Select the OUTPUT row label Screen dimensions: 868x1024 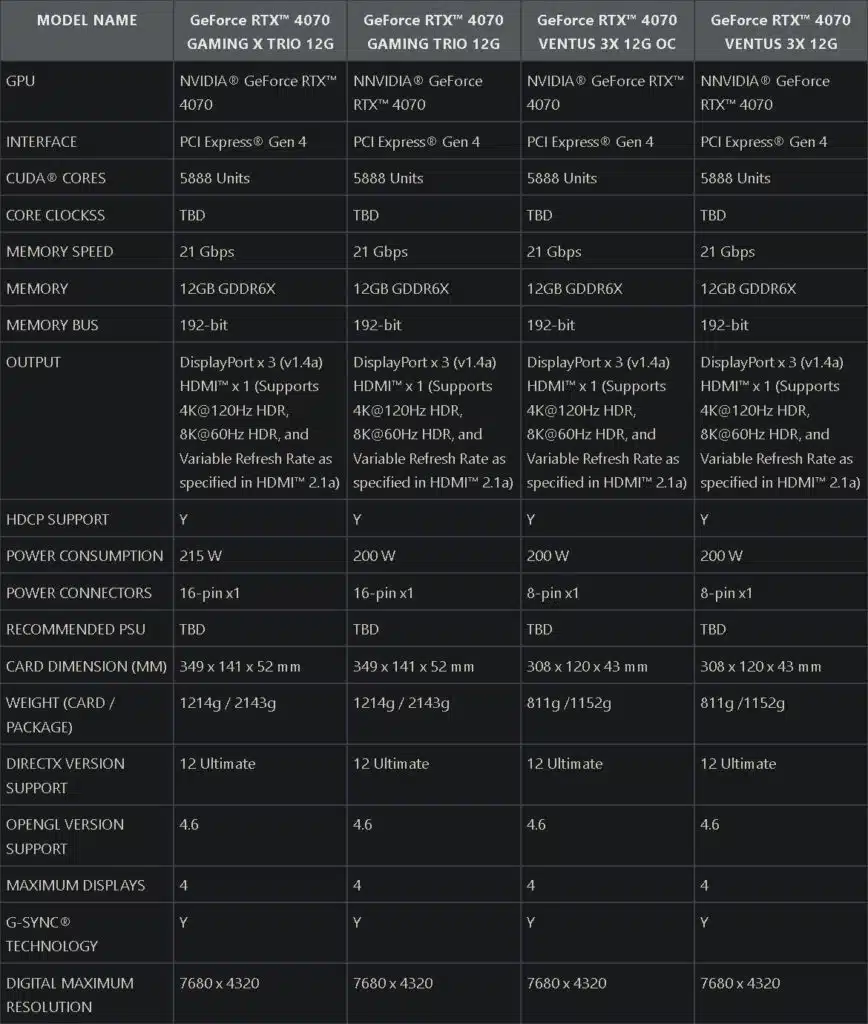pyautogui.click(x=33, y=362)
